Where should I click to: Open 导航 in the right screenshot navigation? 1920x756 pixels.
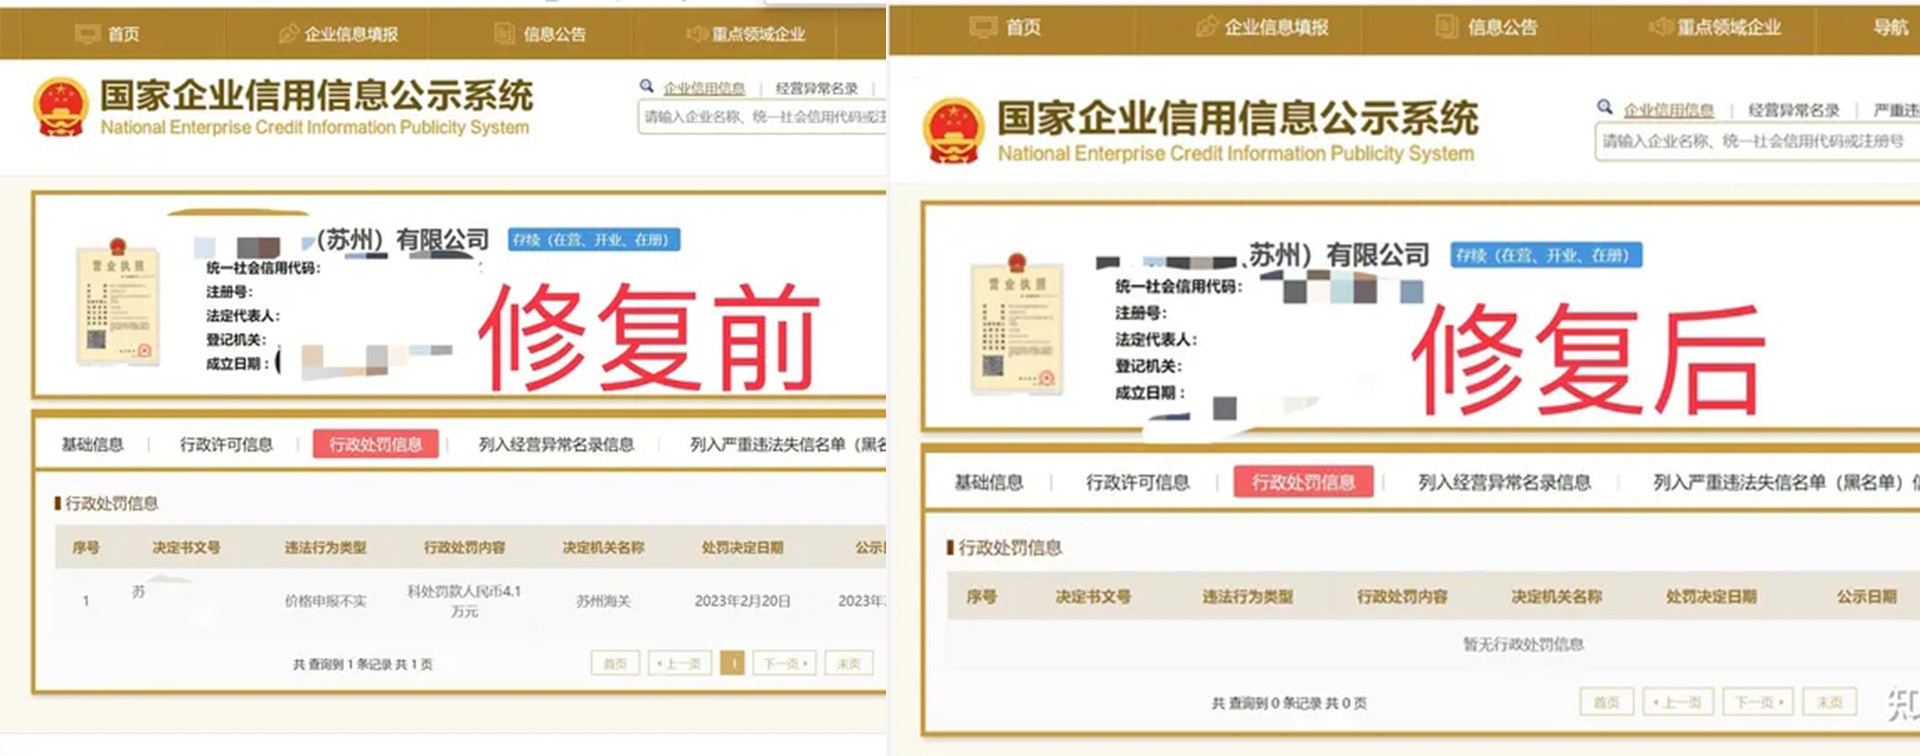(1891, 27)
